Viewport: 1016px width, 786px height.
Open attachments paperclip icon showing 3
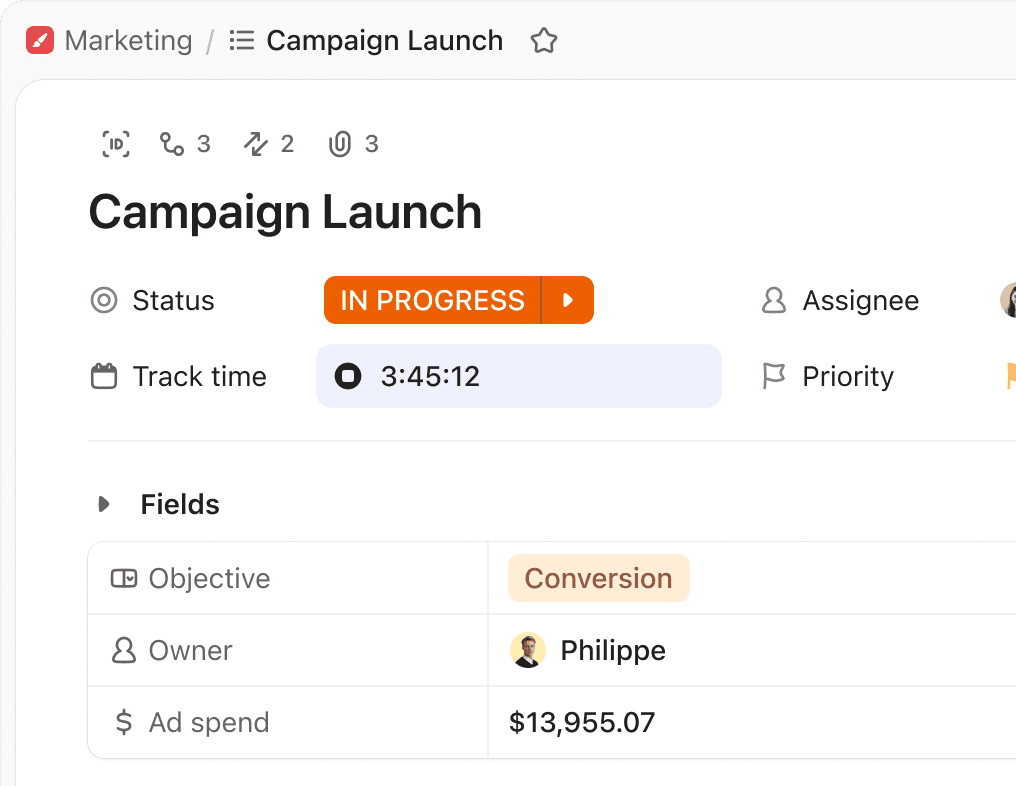[353, 144]
